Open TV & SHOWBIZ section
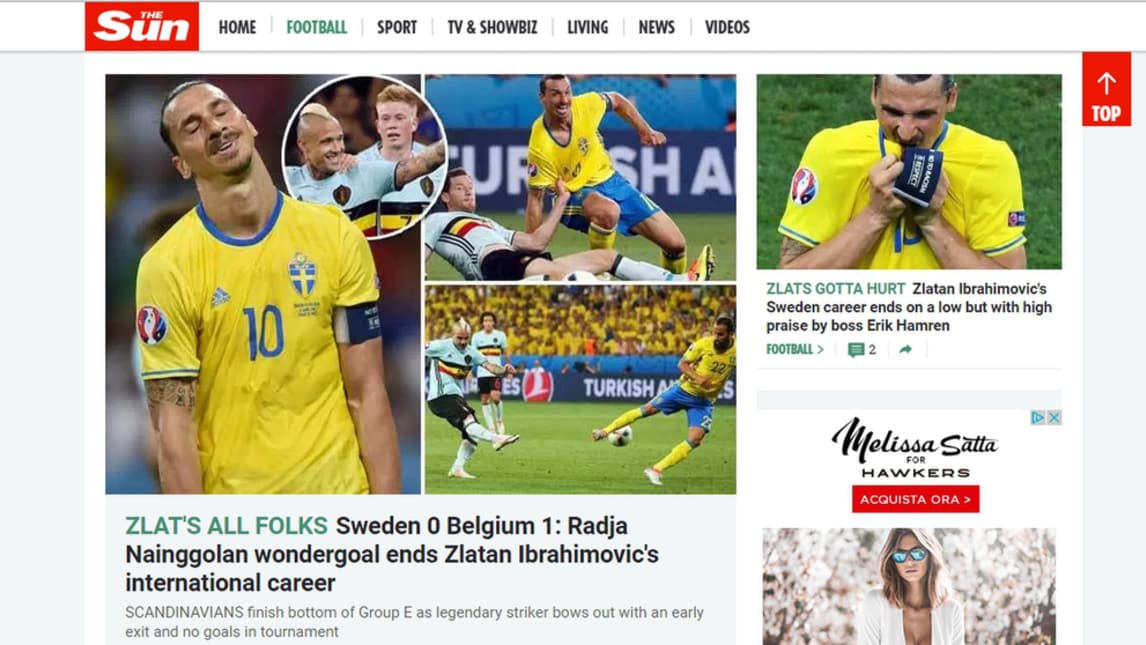The image size is (1146, 645). pyautogui.click(x=492, y=28)
